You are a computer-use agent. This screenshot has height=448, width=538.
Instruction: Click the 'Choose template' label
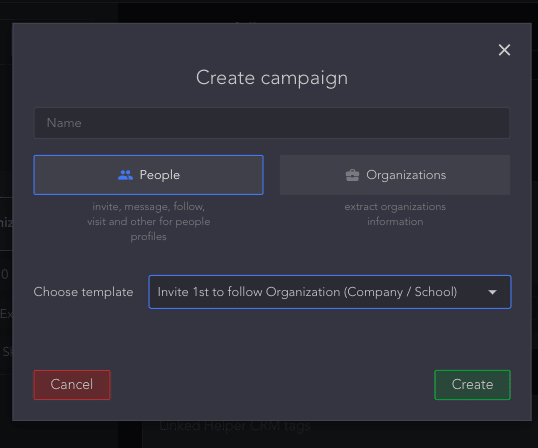pos(83,292)
